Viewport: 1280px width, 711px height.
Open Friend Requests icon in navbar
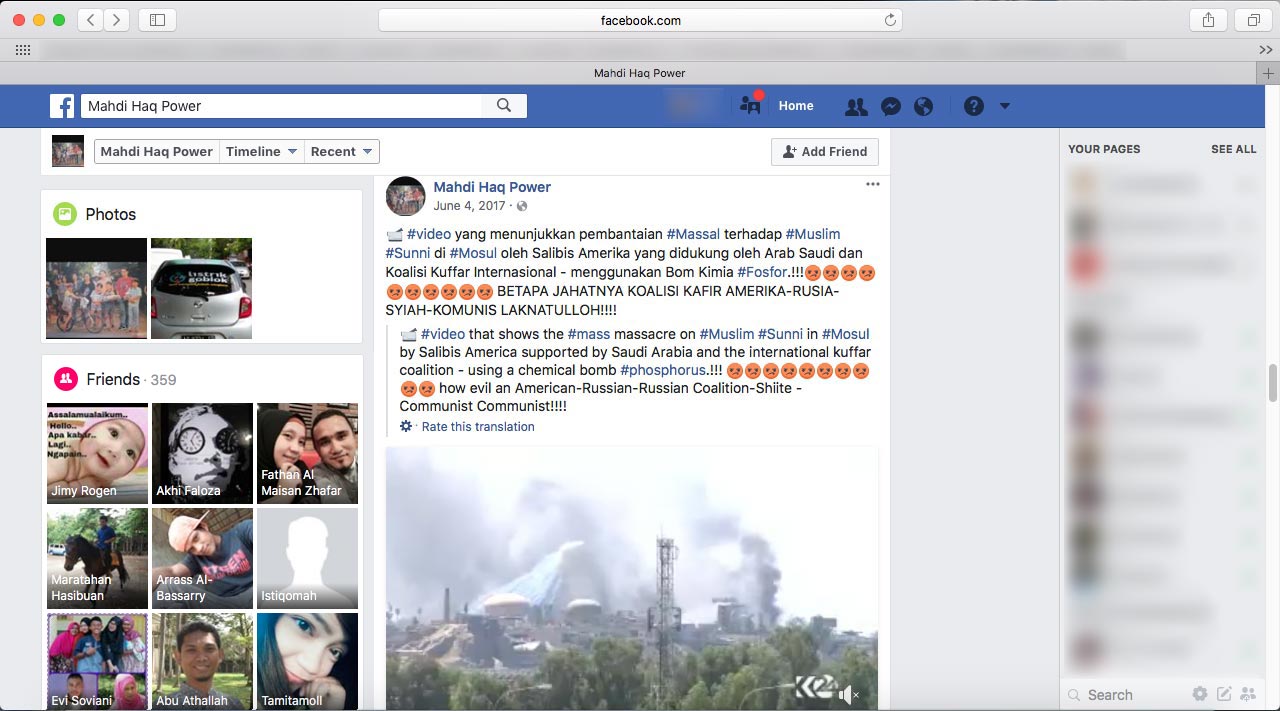coord(856,106)
